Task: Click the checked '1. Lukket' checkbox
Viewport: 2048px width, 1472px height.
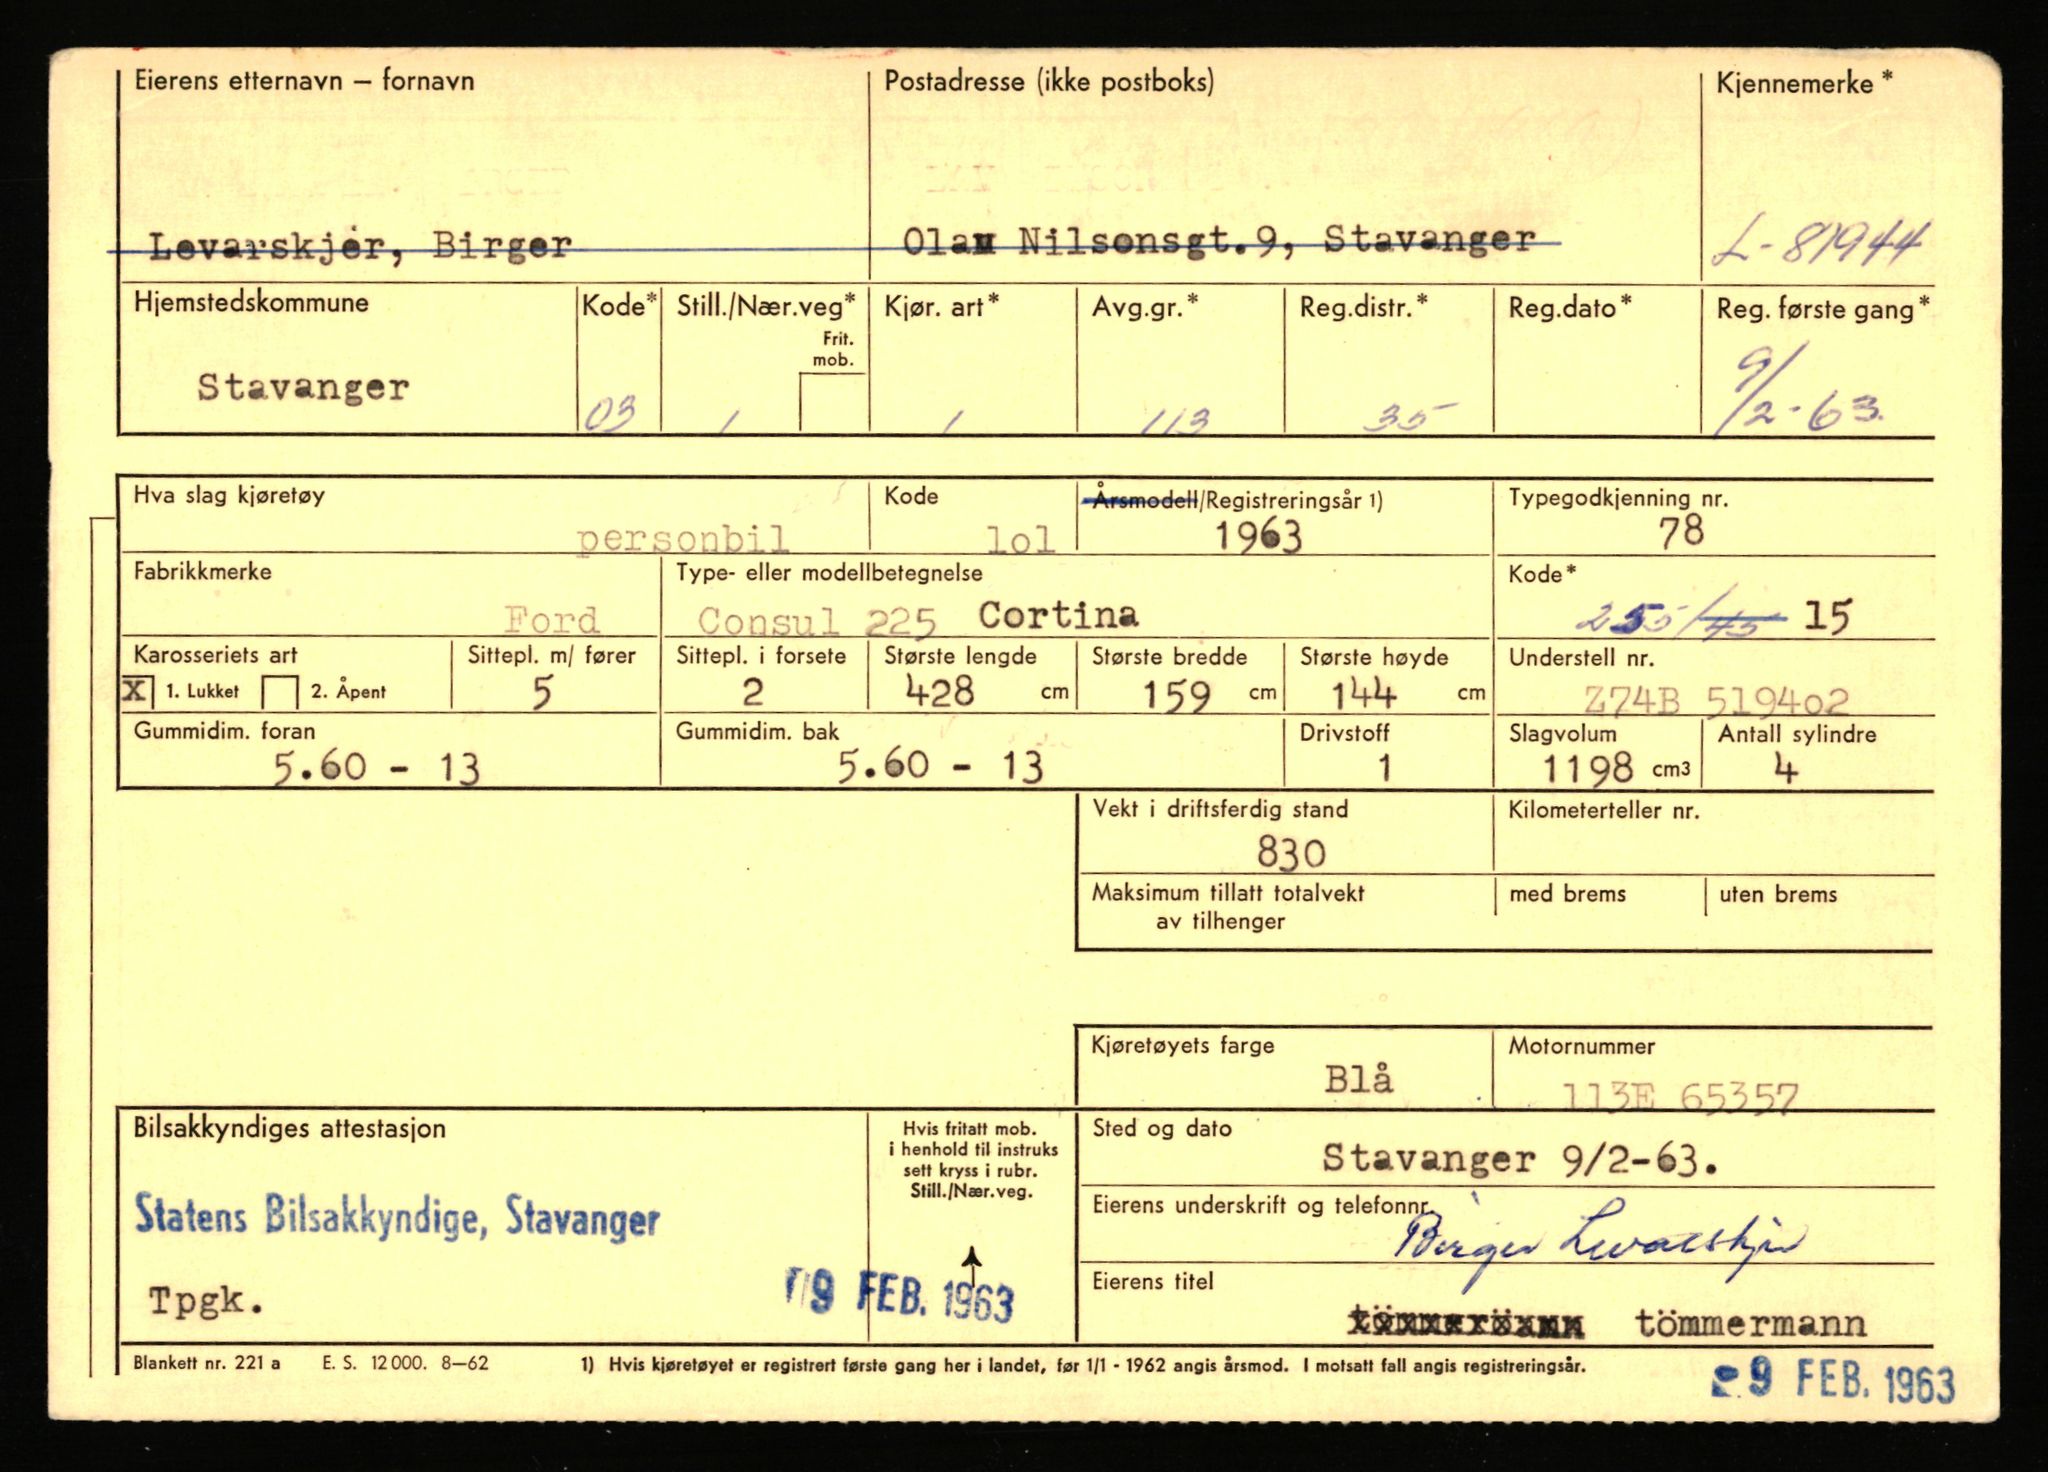Action: pos(137,691)
